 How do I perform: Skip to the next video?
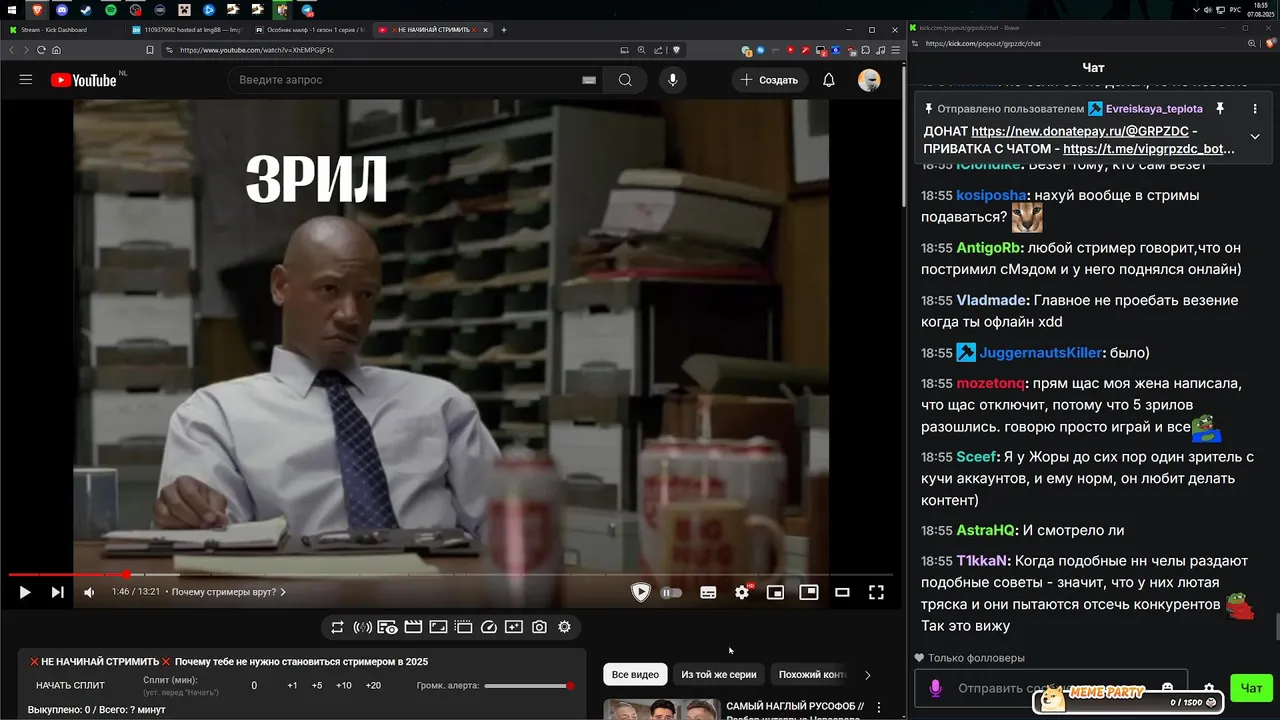[x=57, y=592]
